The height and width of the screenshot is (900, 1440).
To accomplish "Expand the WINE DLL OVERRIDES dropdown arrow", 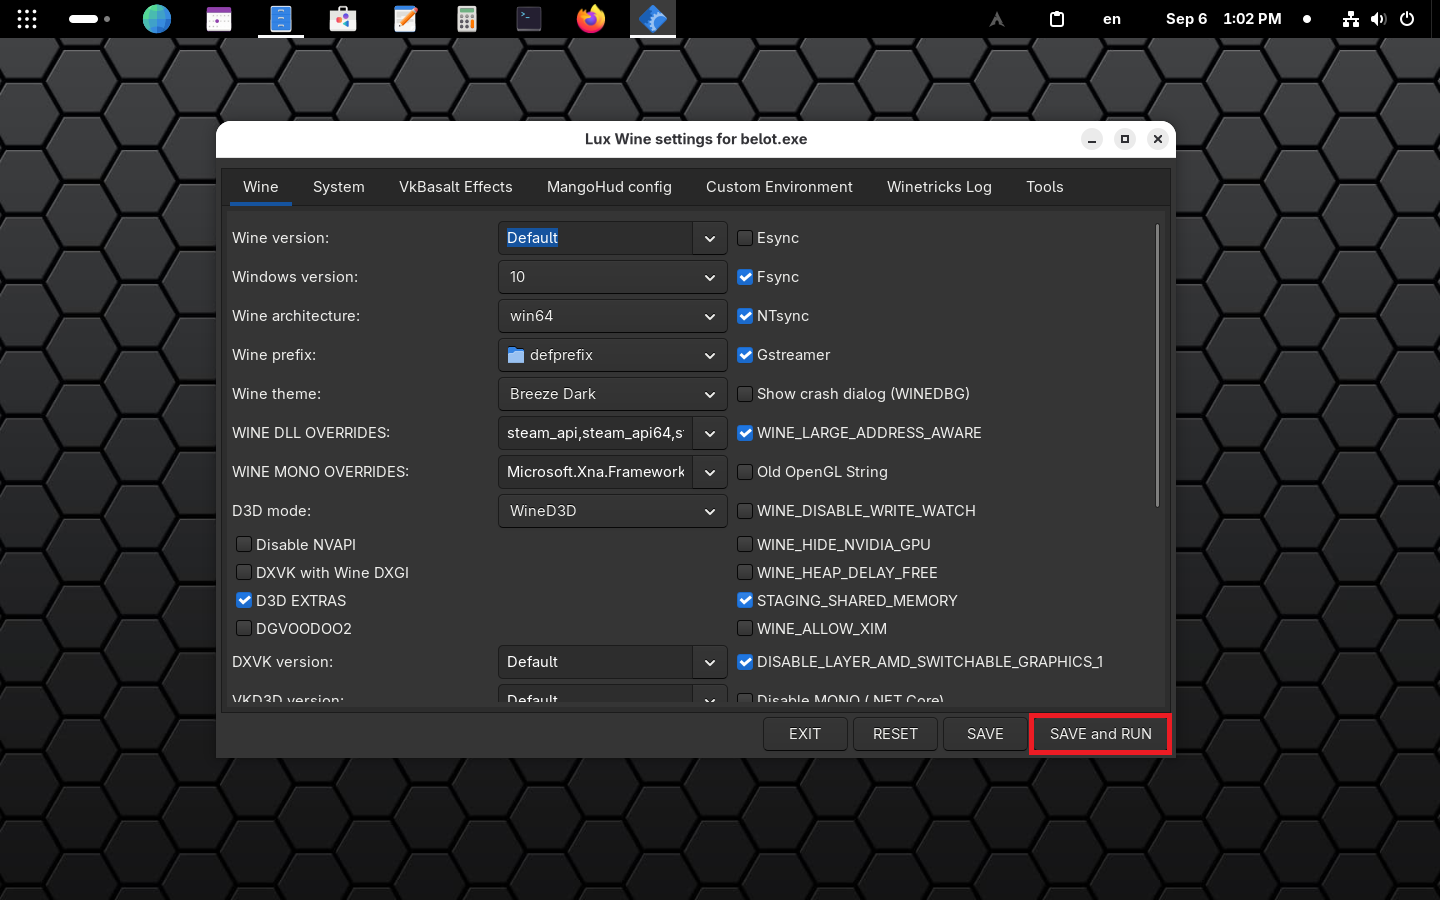I will coord(709,433).
